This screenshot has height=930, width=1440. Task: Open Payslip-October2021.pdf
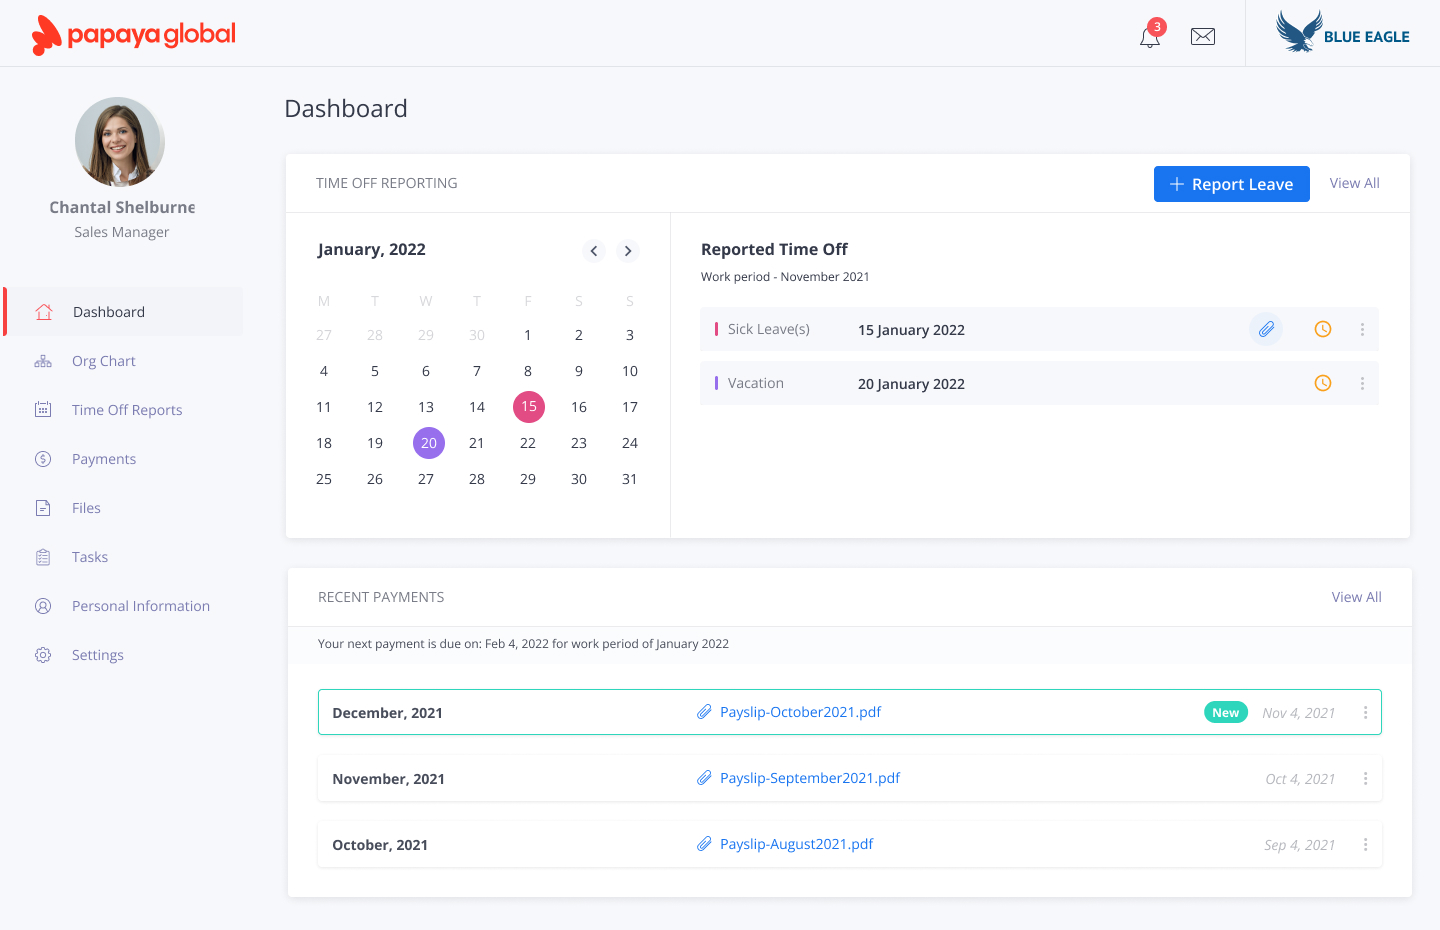click(800, 712)
